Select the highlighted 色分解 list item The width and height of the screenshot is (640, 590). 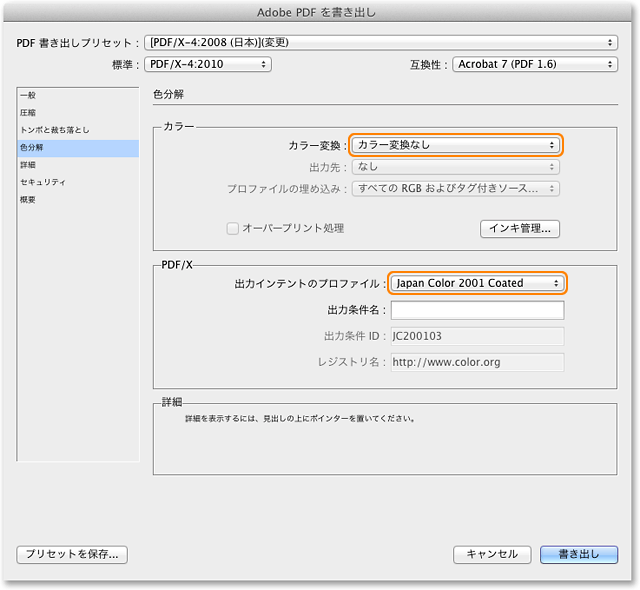click(x=32, y=148)
